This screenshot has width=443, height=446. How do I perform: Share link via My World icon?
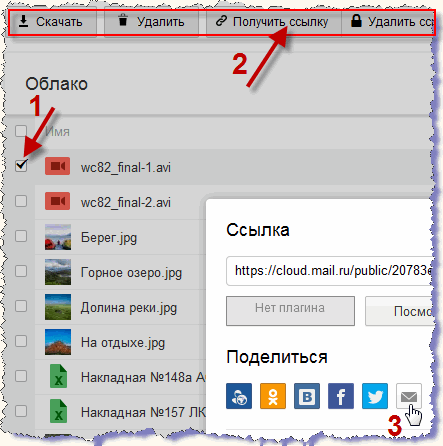(x=239, y=396)
